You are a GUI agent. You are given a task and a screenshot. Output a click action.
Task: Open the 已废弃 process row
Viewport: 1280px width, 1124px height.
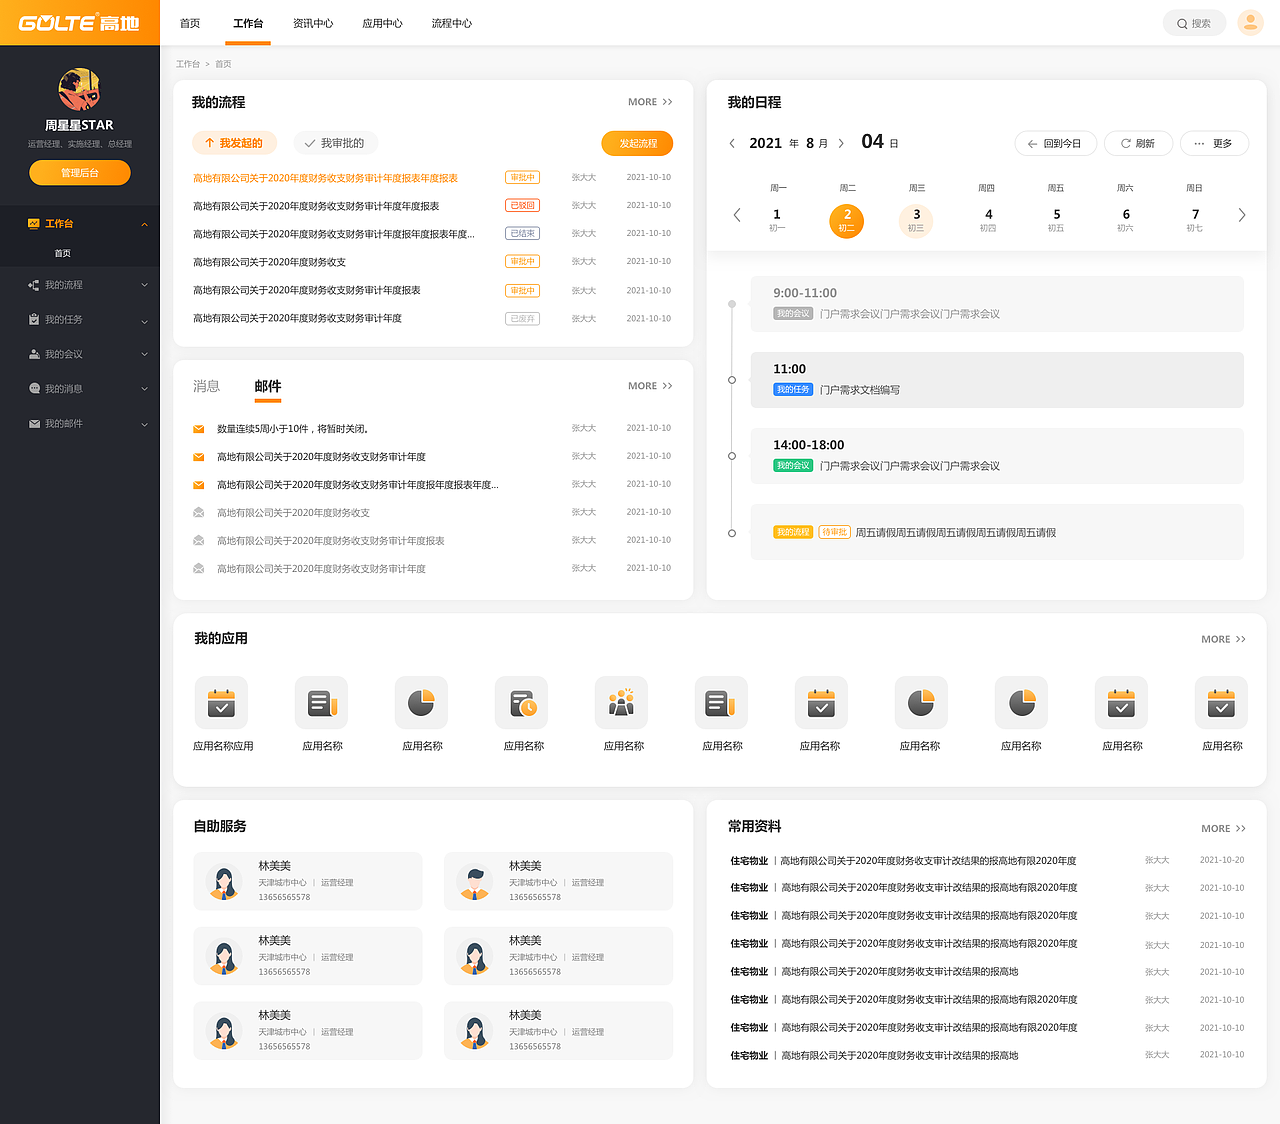coord(432,319)
